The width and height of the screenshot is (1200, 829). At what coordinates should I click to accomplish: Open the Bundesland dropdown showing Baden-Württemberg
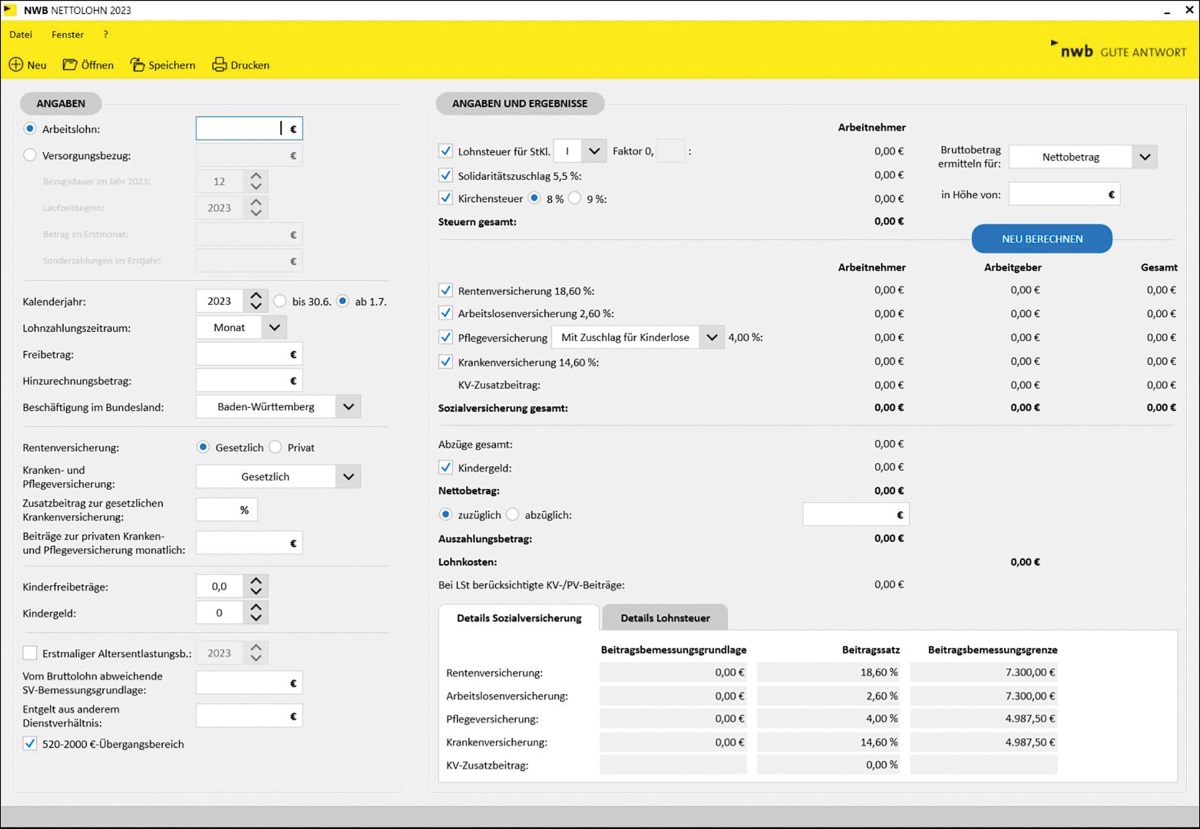348,407
